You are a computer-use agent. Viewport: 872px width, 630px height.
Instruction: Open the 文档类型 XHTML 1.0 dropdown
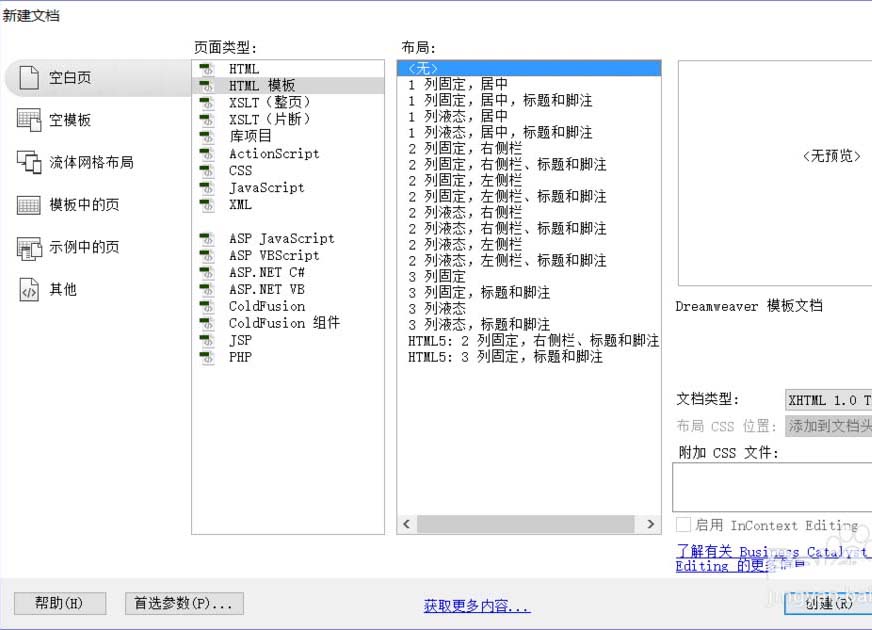(828, 400)
